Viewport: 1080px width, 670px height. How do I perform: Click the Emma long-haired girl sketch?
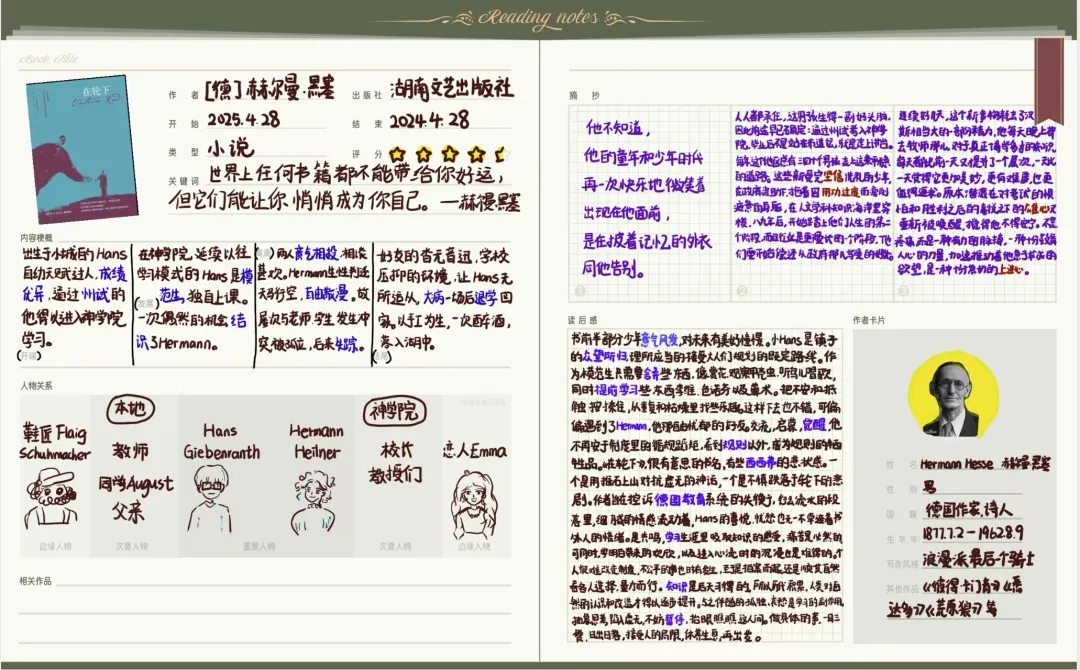pyautogui.click(x=475, y=505)
